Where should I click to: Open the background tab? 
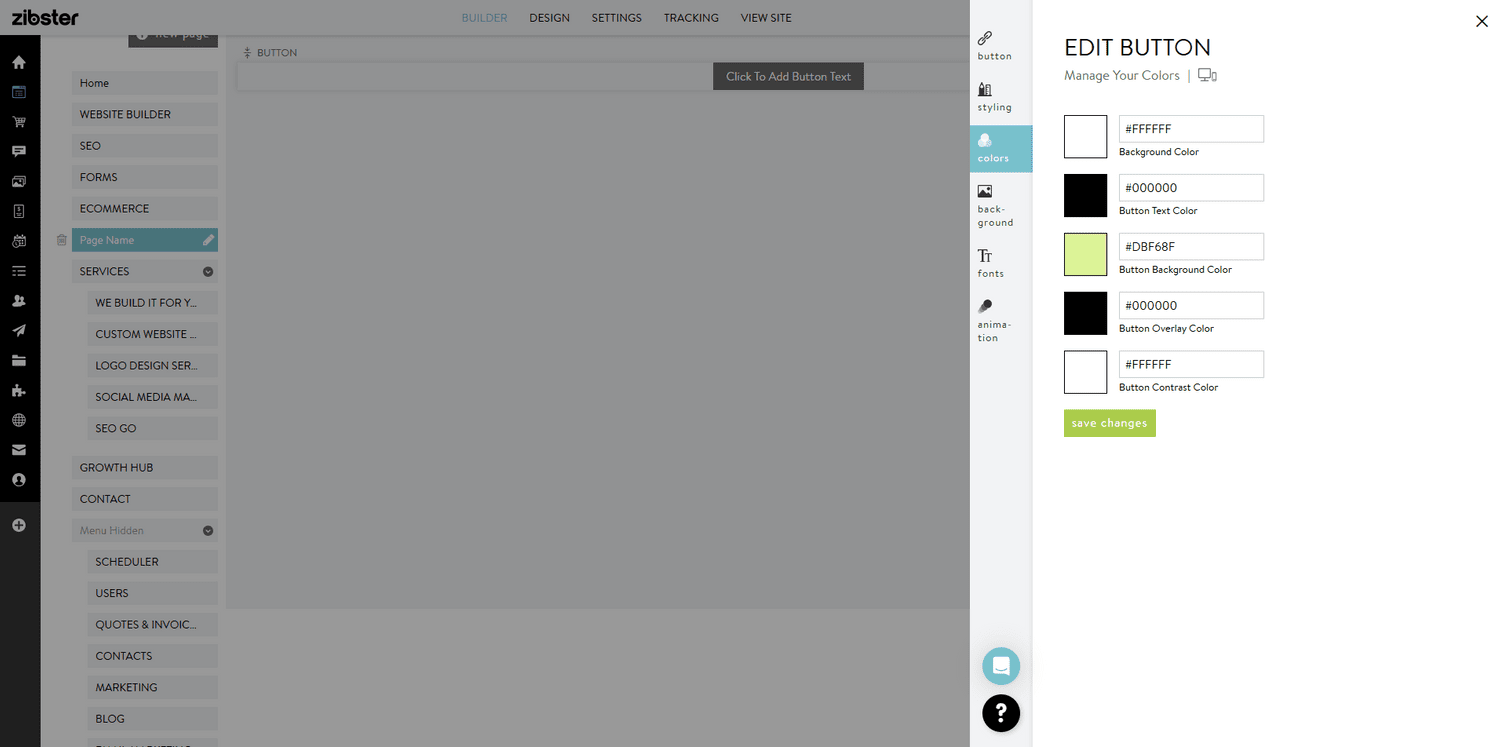click(x=1001, y=205)
